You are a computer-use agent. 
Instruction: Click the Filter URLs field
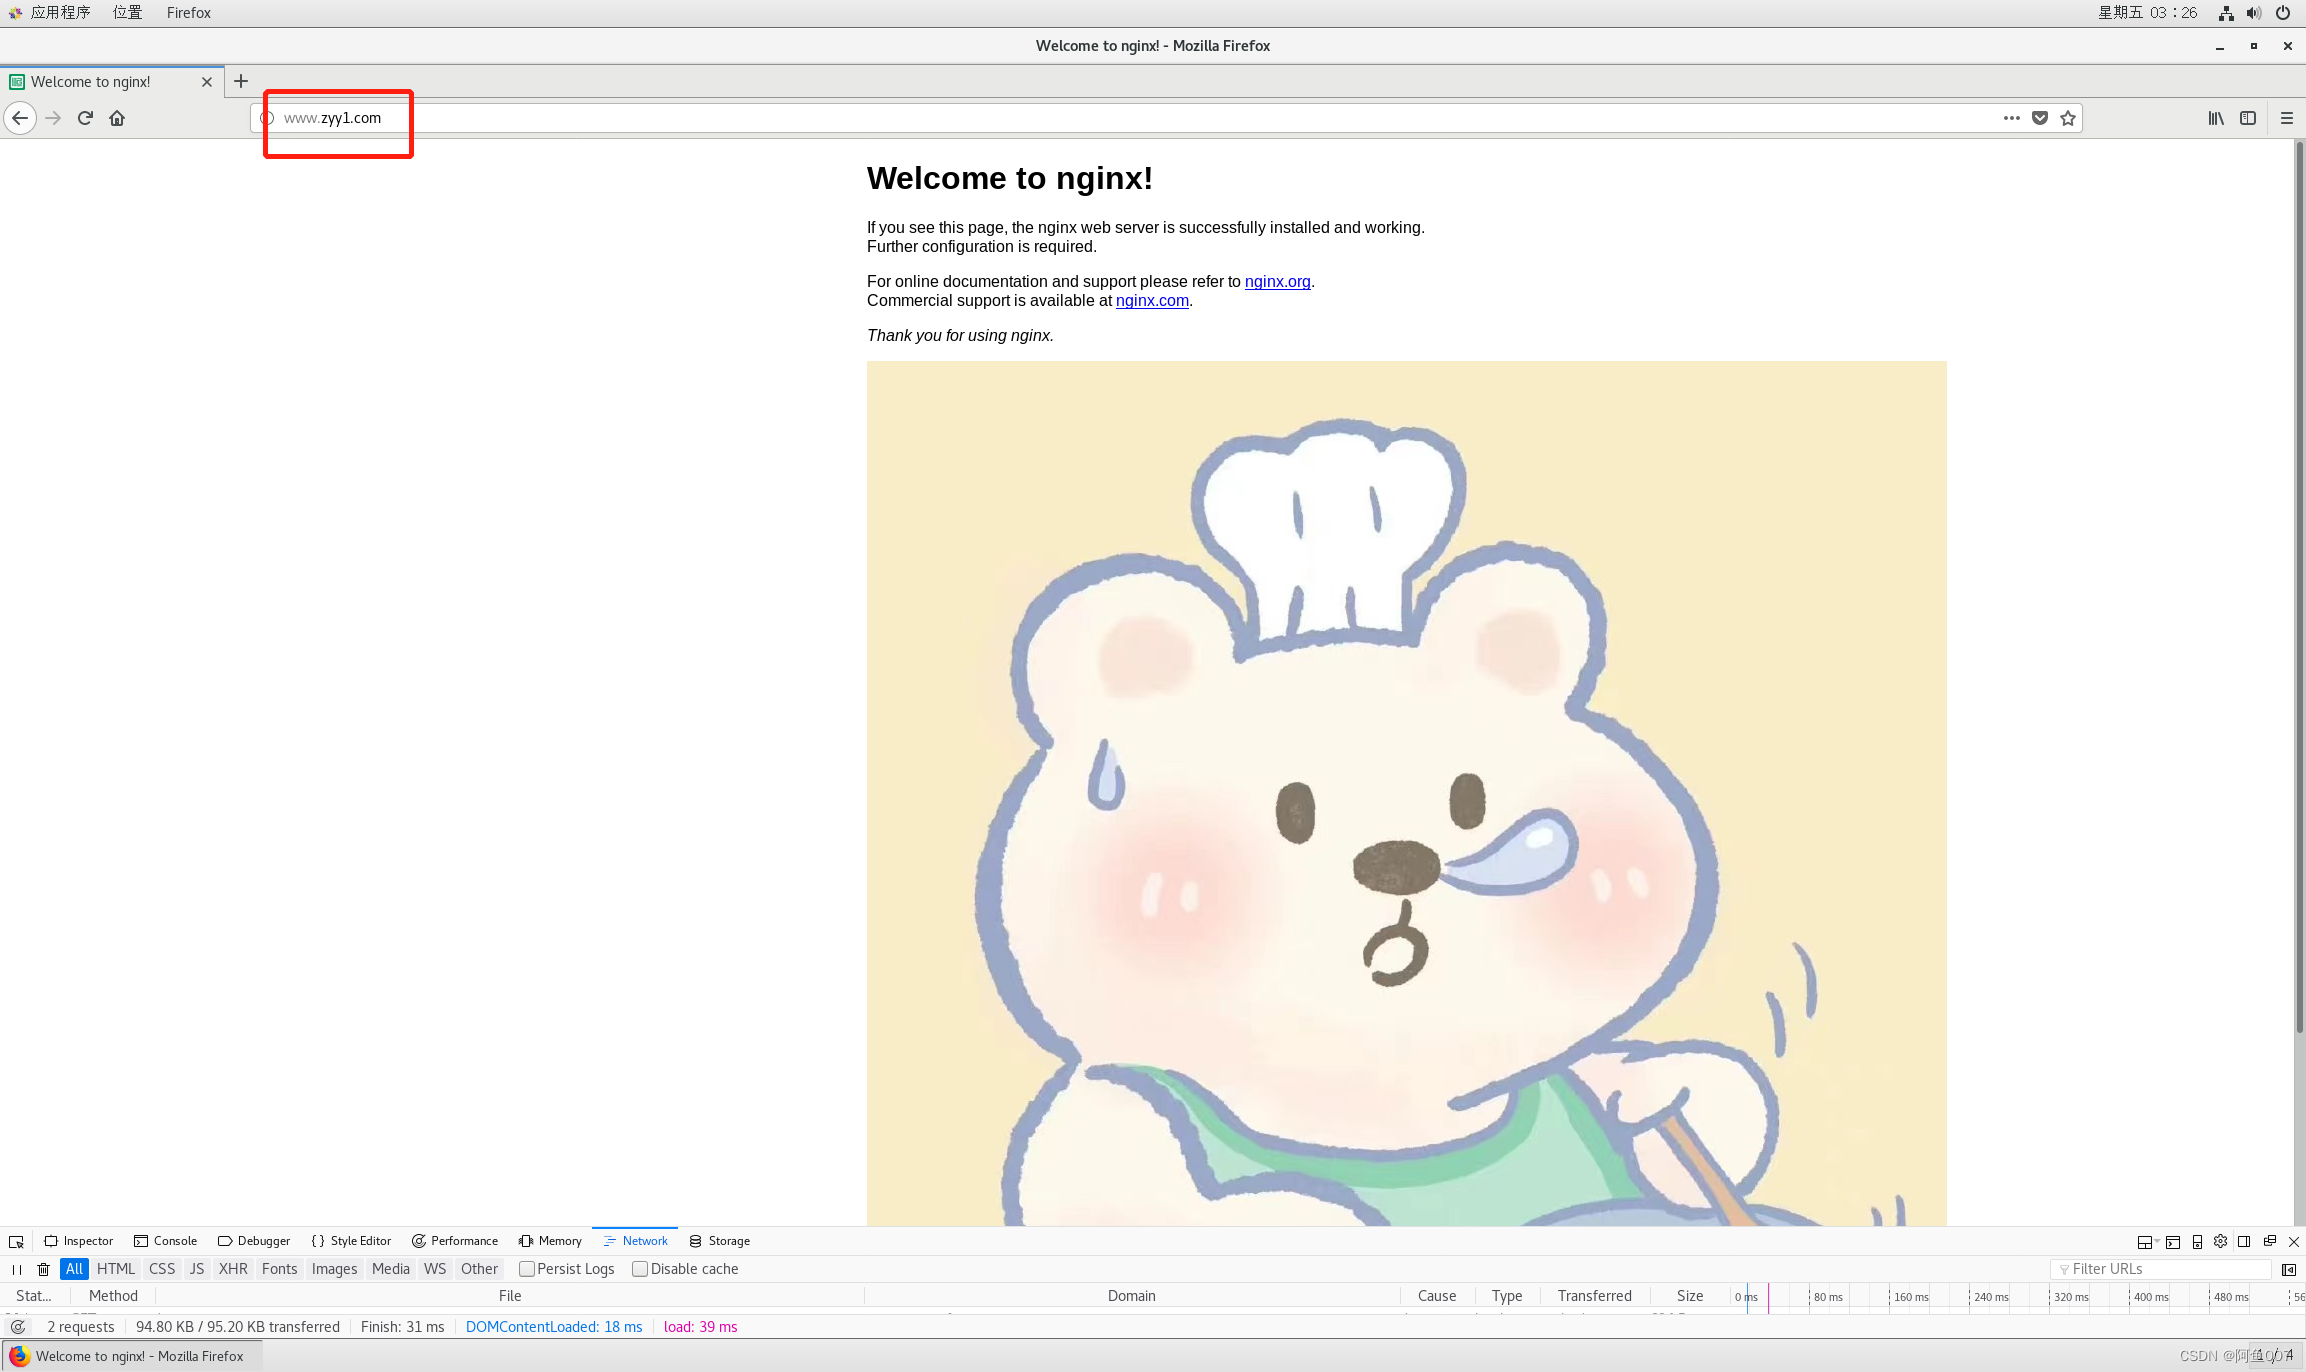2161,1269
